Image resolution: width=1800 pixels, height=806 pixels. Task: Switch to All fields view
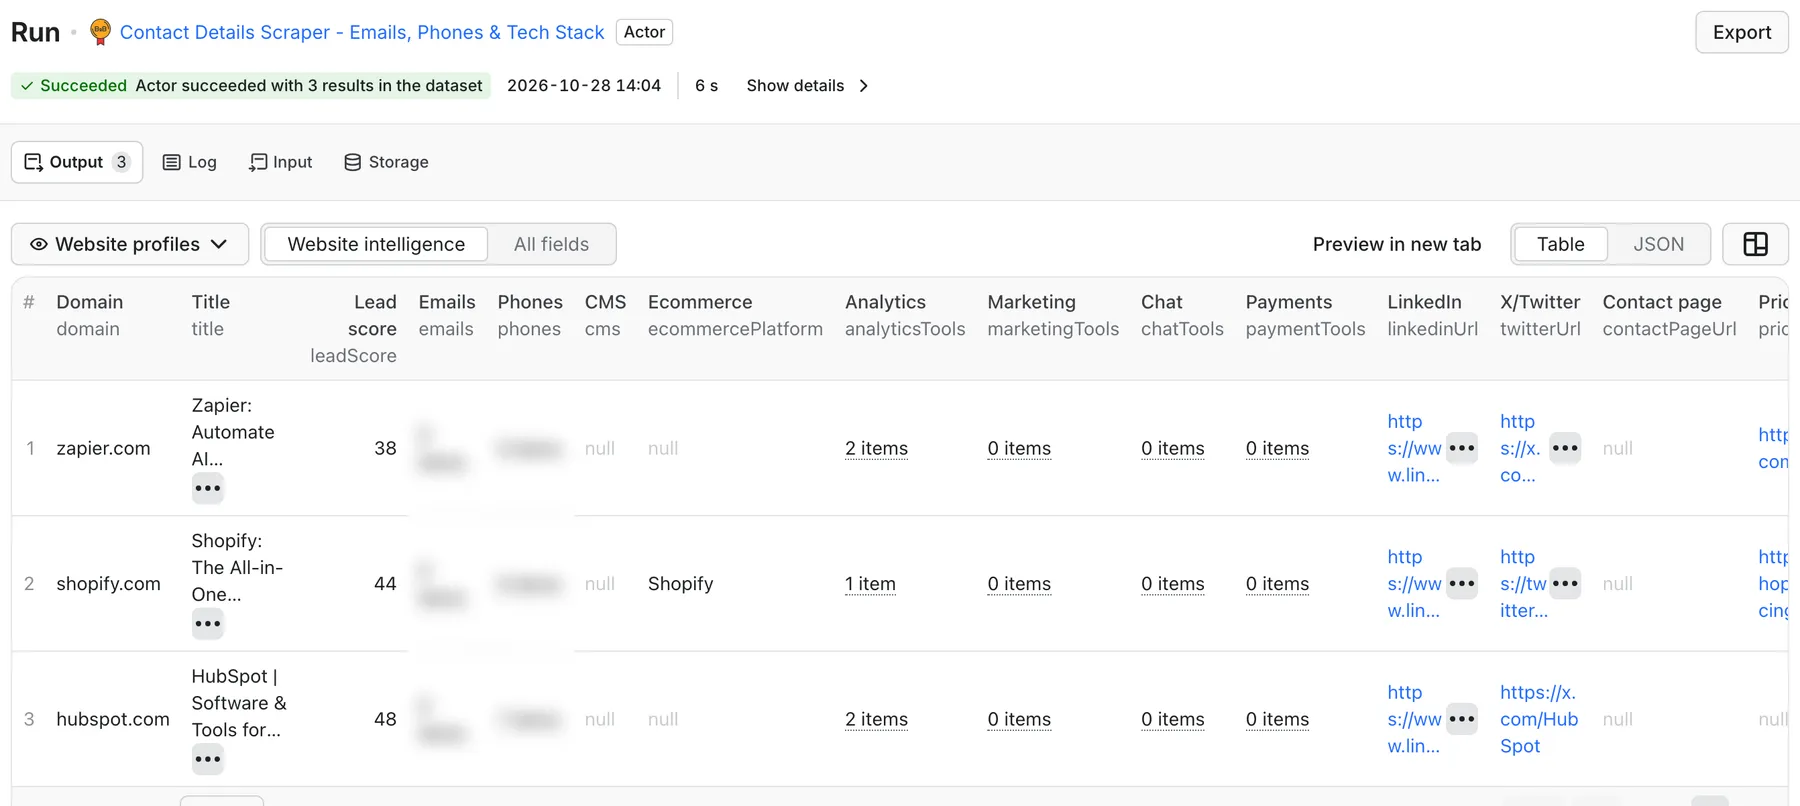click(551, 244)
